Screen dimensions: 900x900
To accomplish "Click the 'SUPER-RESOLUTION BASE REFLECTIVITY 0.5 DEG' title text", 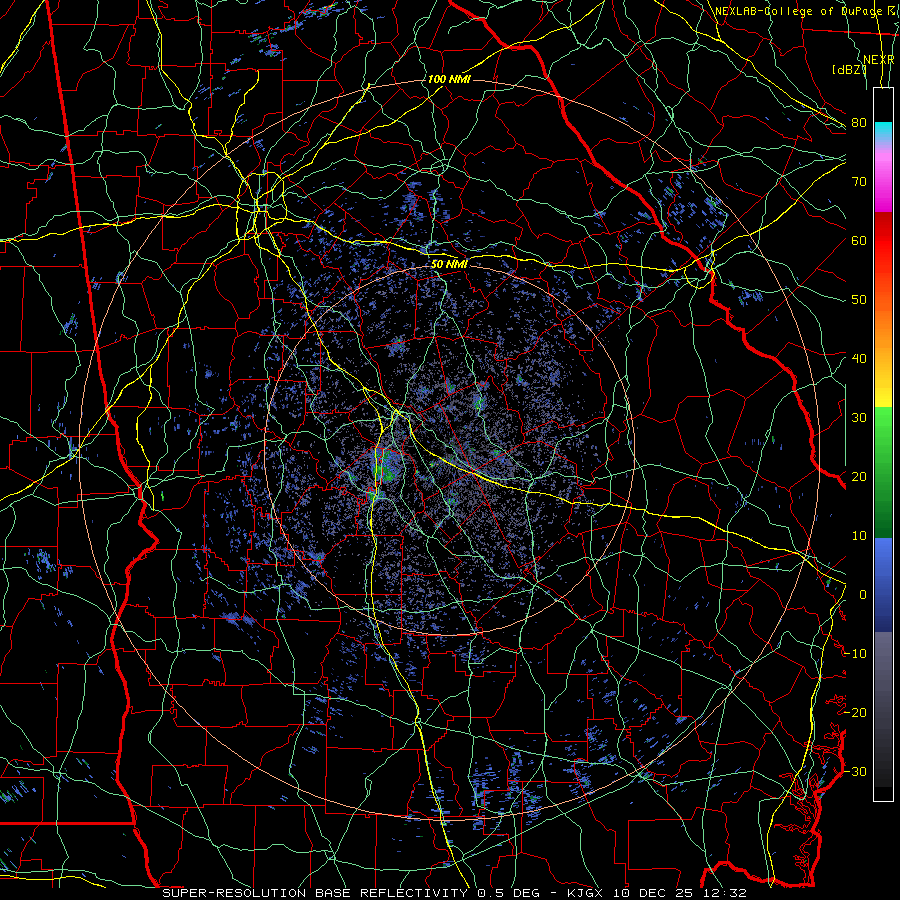I will 351,893.
